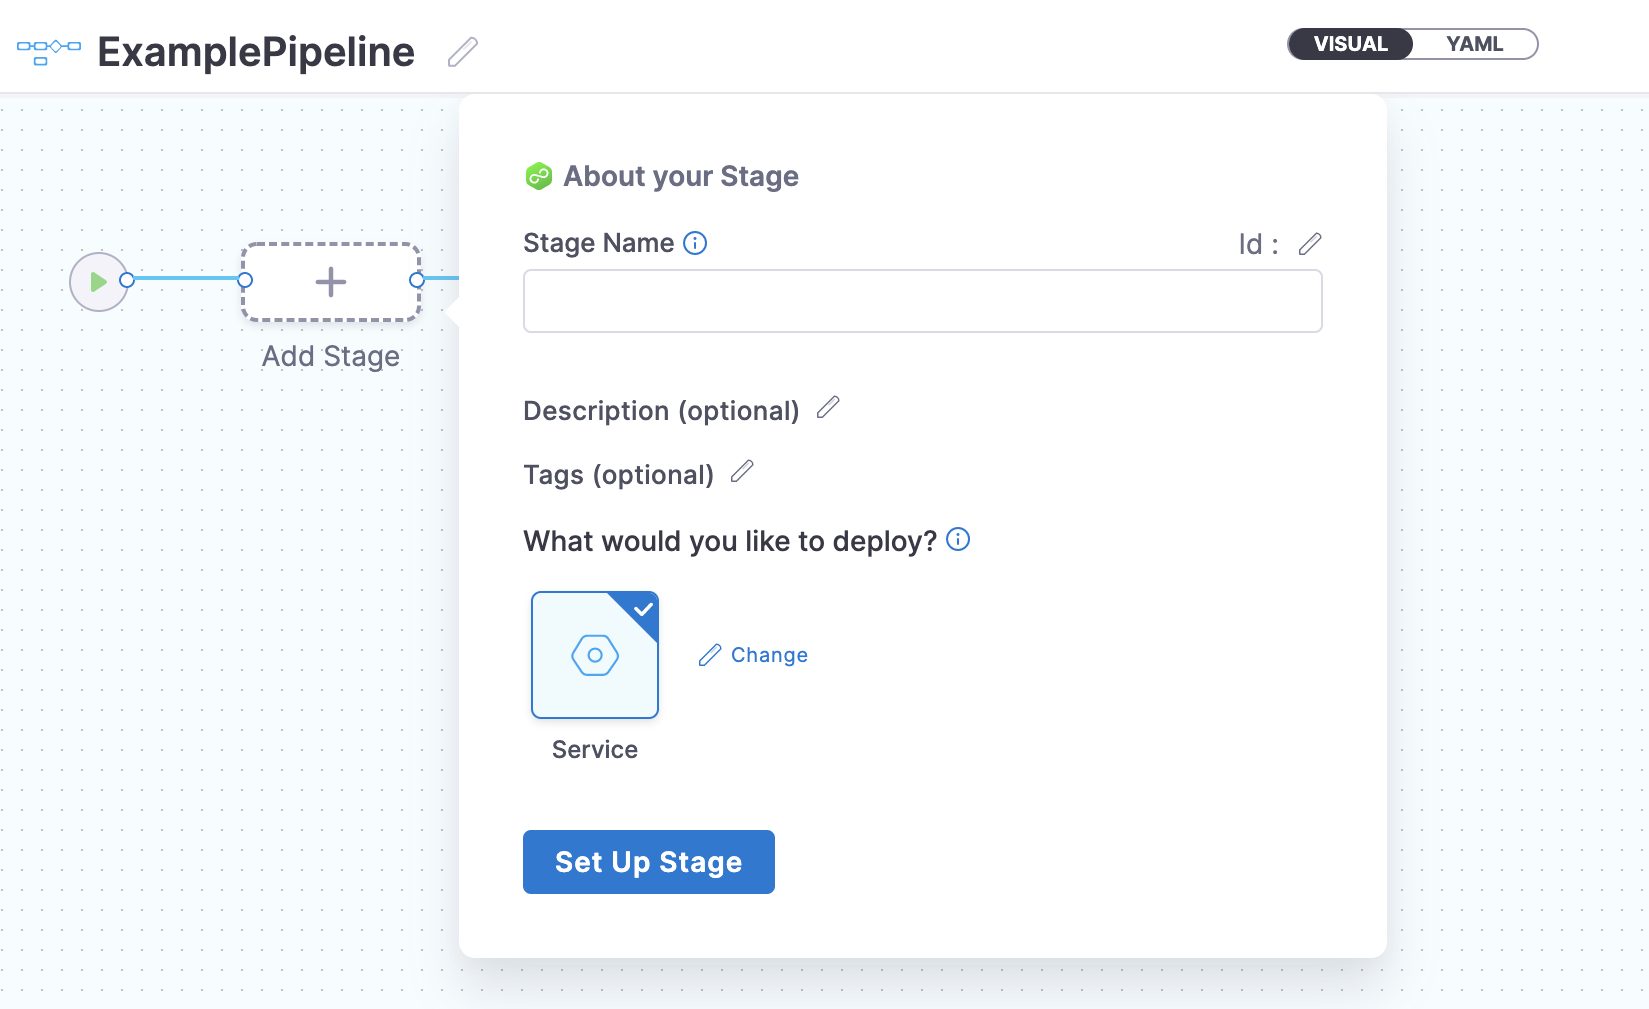The image size is (1649, 1009).
Task: Click the green stage icon by heading
Action: coord(539,177)
